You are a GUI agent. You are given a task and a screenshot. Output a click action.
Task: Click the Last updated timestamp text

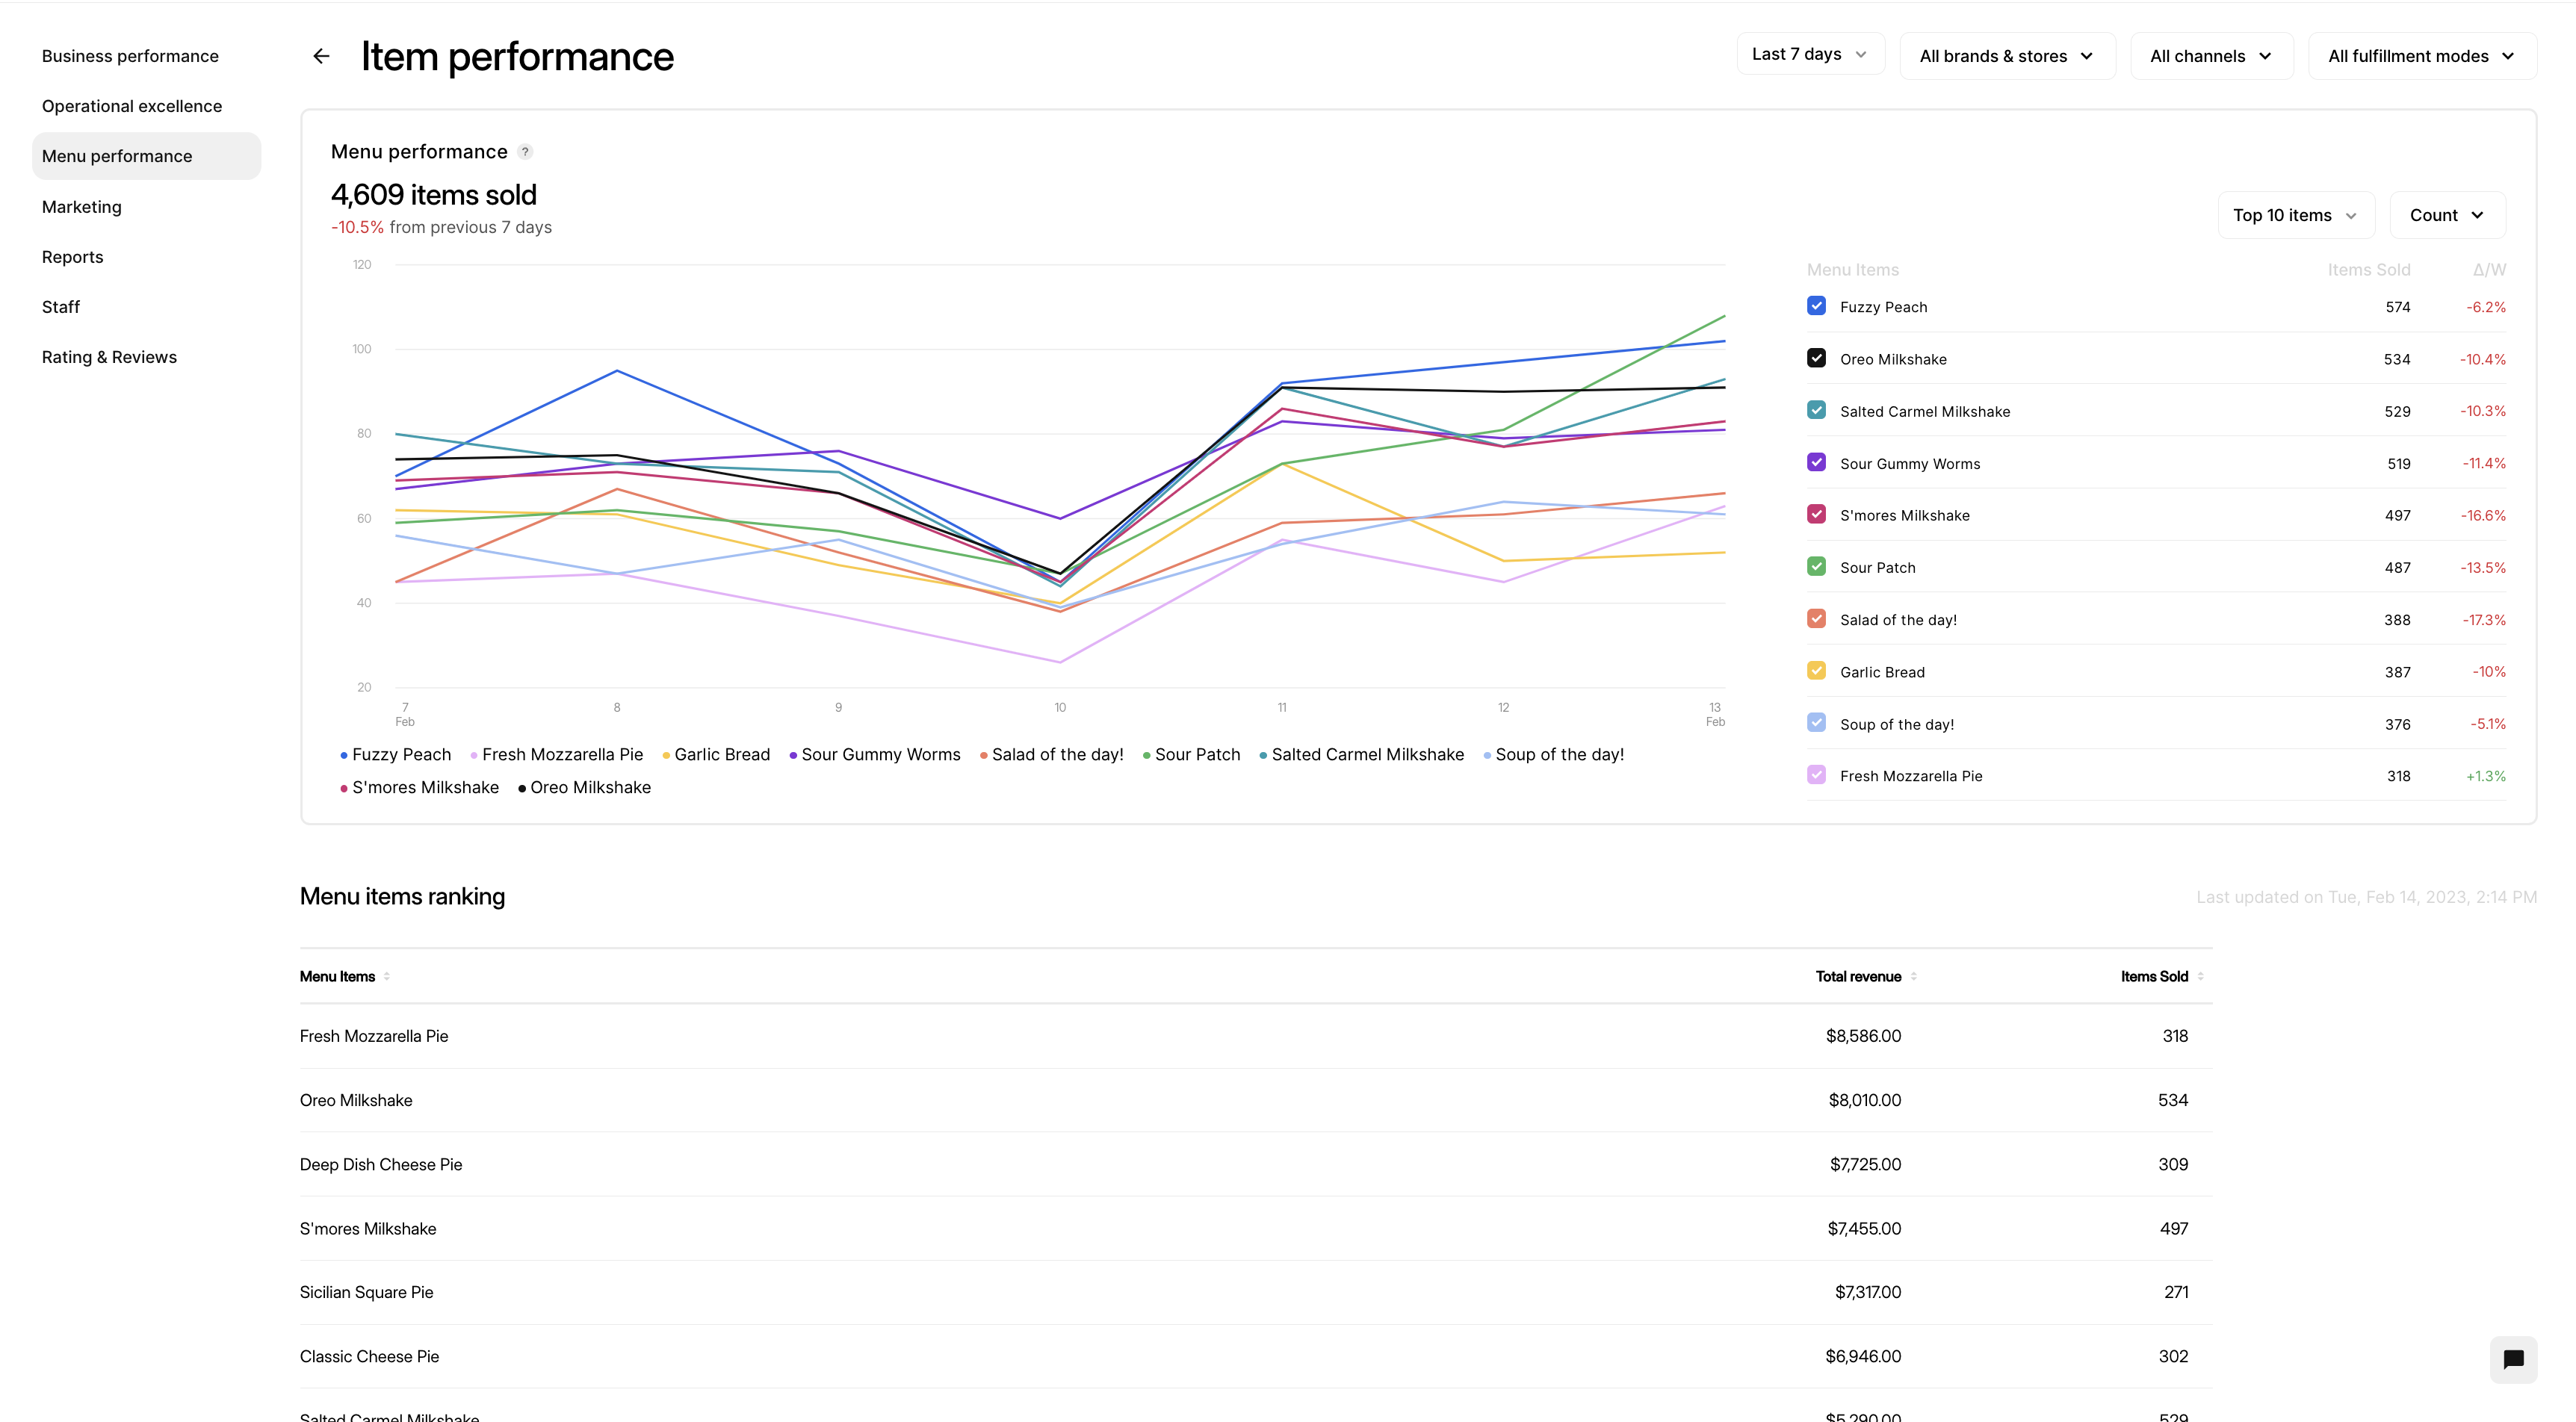coord(2366,897)
